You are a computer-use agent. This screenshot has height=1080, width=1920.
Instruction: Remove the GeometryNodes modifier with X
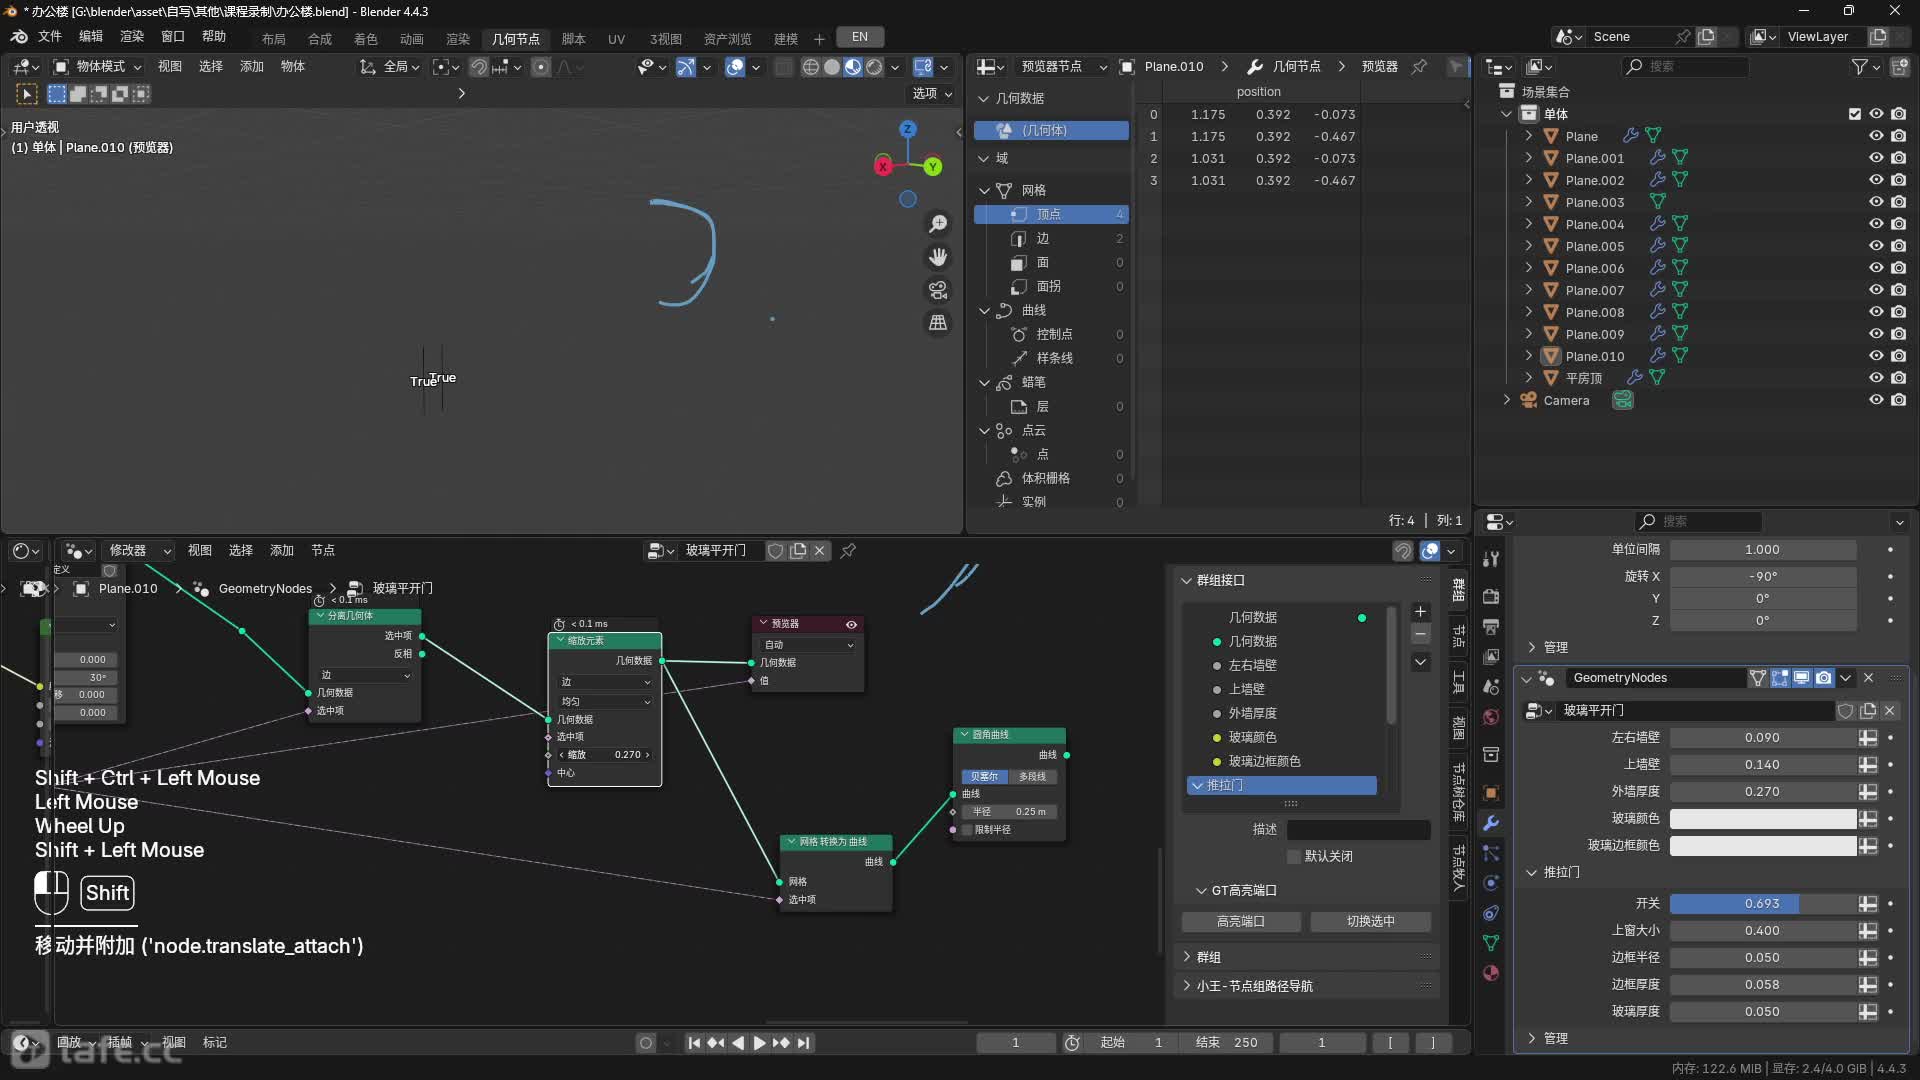tap(1868, 678)
